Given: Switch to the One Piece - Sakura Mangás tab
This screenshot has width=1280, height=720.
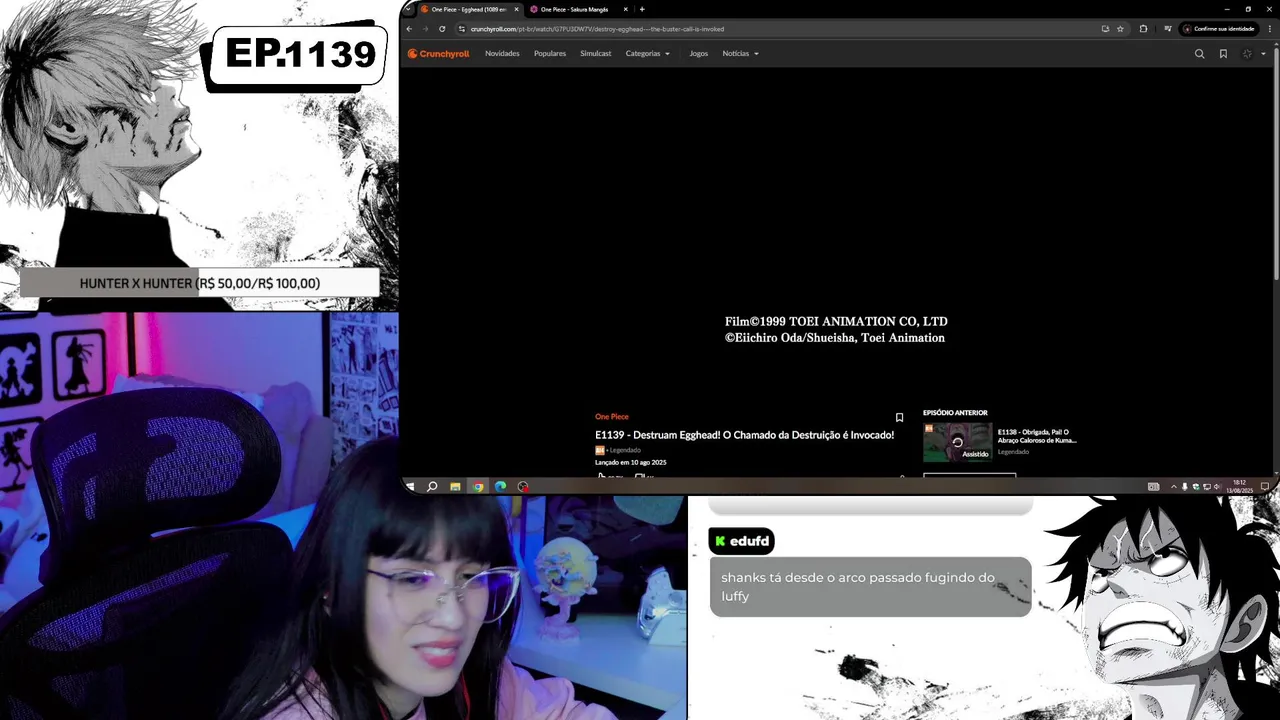Looking at the screenshot, I should pyautogui.click(x=575, y=9).
